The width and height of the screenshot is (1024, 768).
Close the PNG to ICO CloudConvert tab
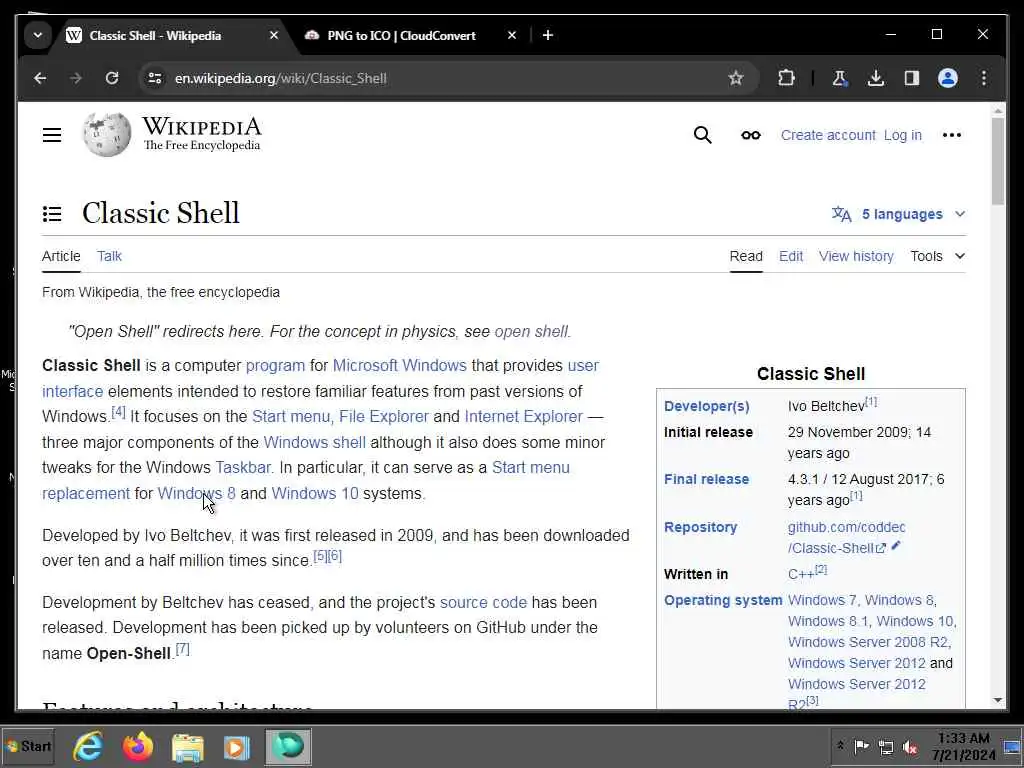512,35
